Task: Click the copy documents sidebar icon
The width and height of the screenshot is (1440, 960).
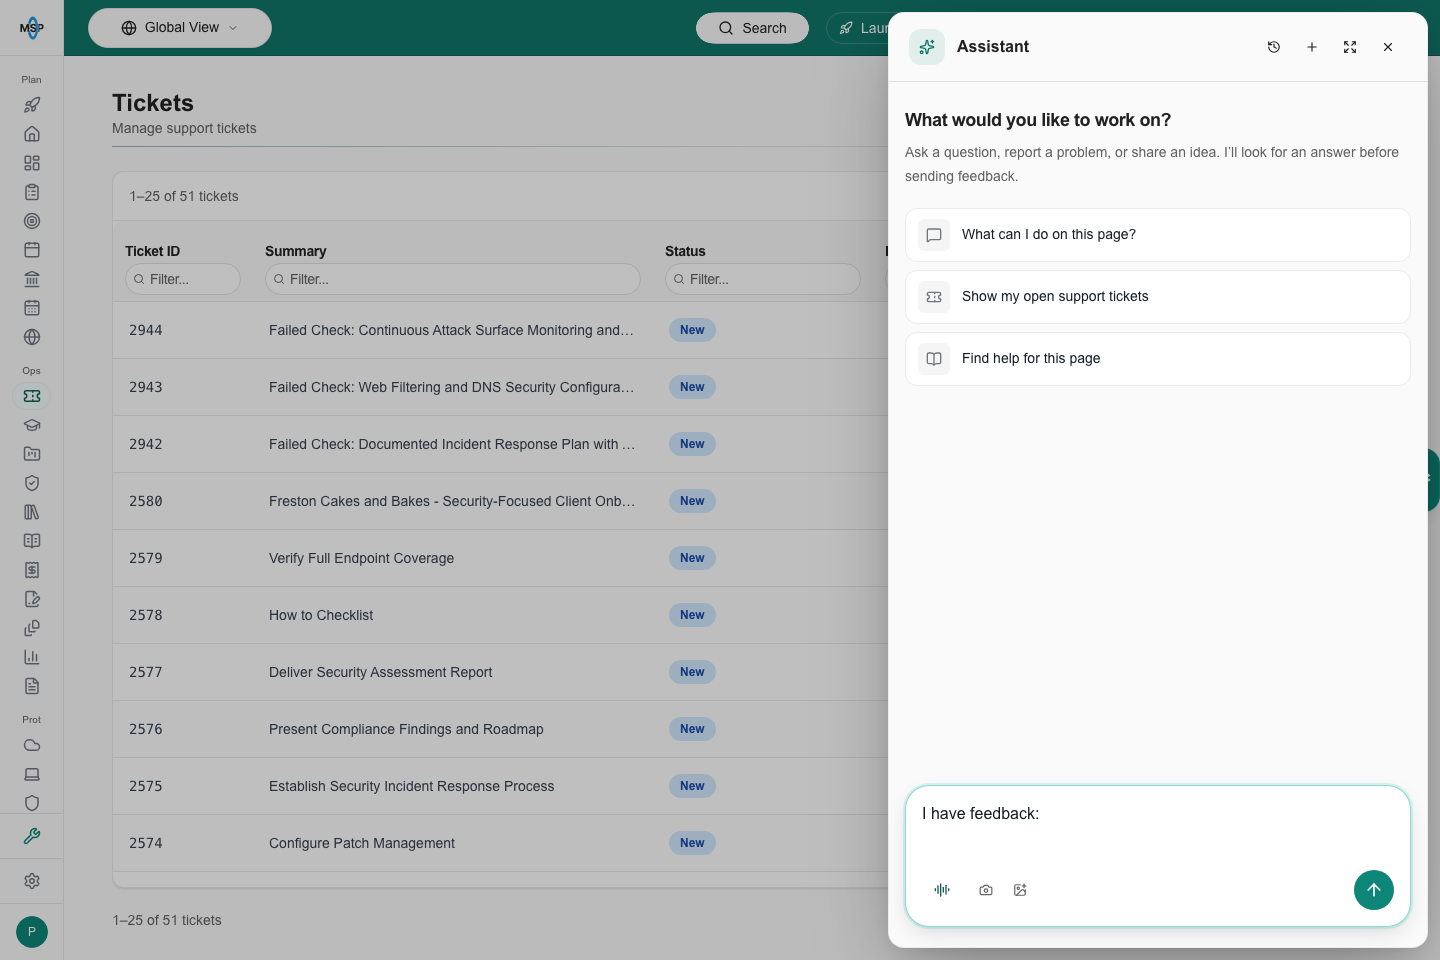Action: 32,628
